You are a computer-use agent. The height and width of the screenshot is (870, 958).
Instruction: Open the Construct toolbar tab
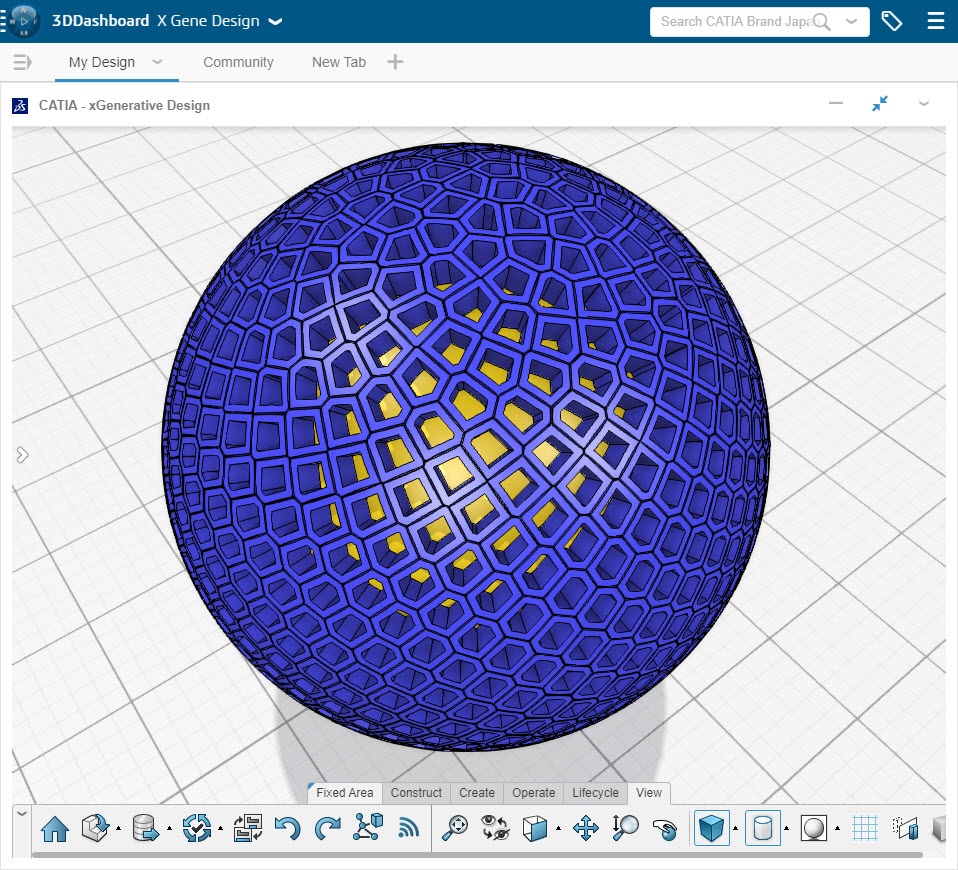coord(416,793)
